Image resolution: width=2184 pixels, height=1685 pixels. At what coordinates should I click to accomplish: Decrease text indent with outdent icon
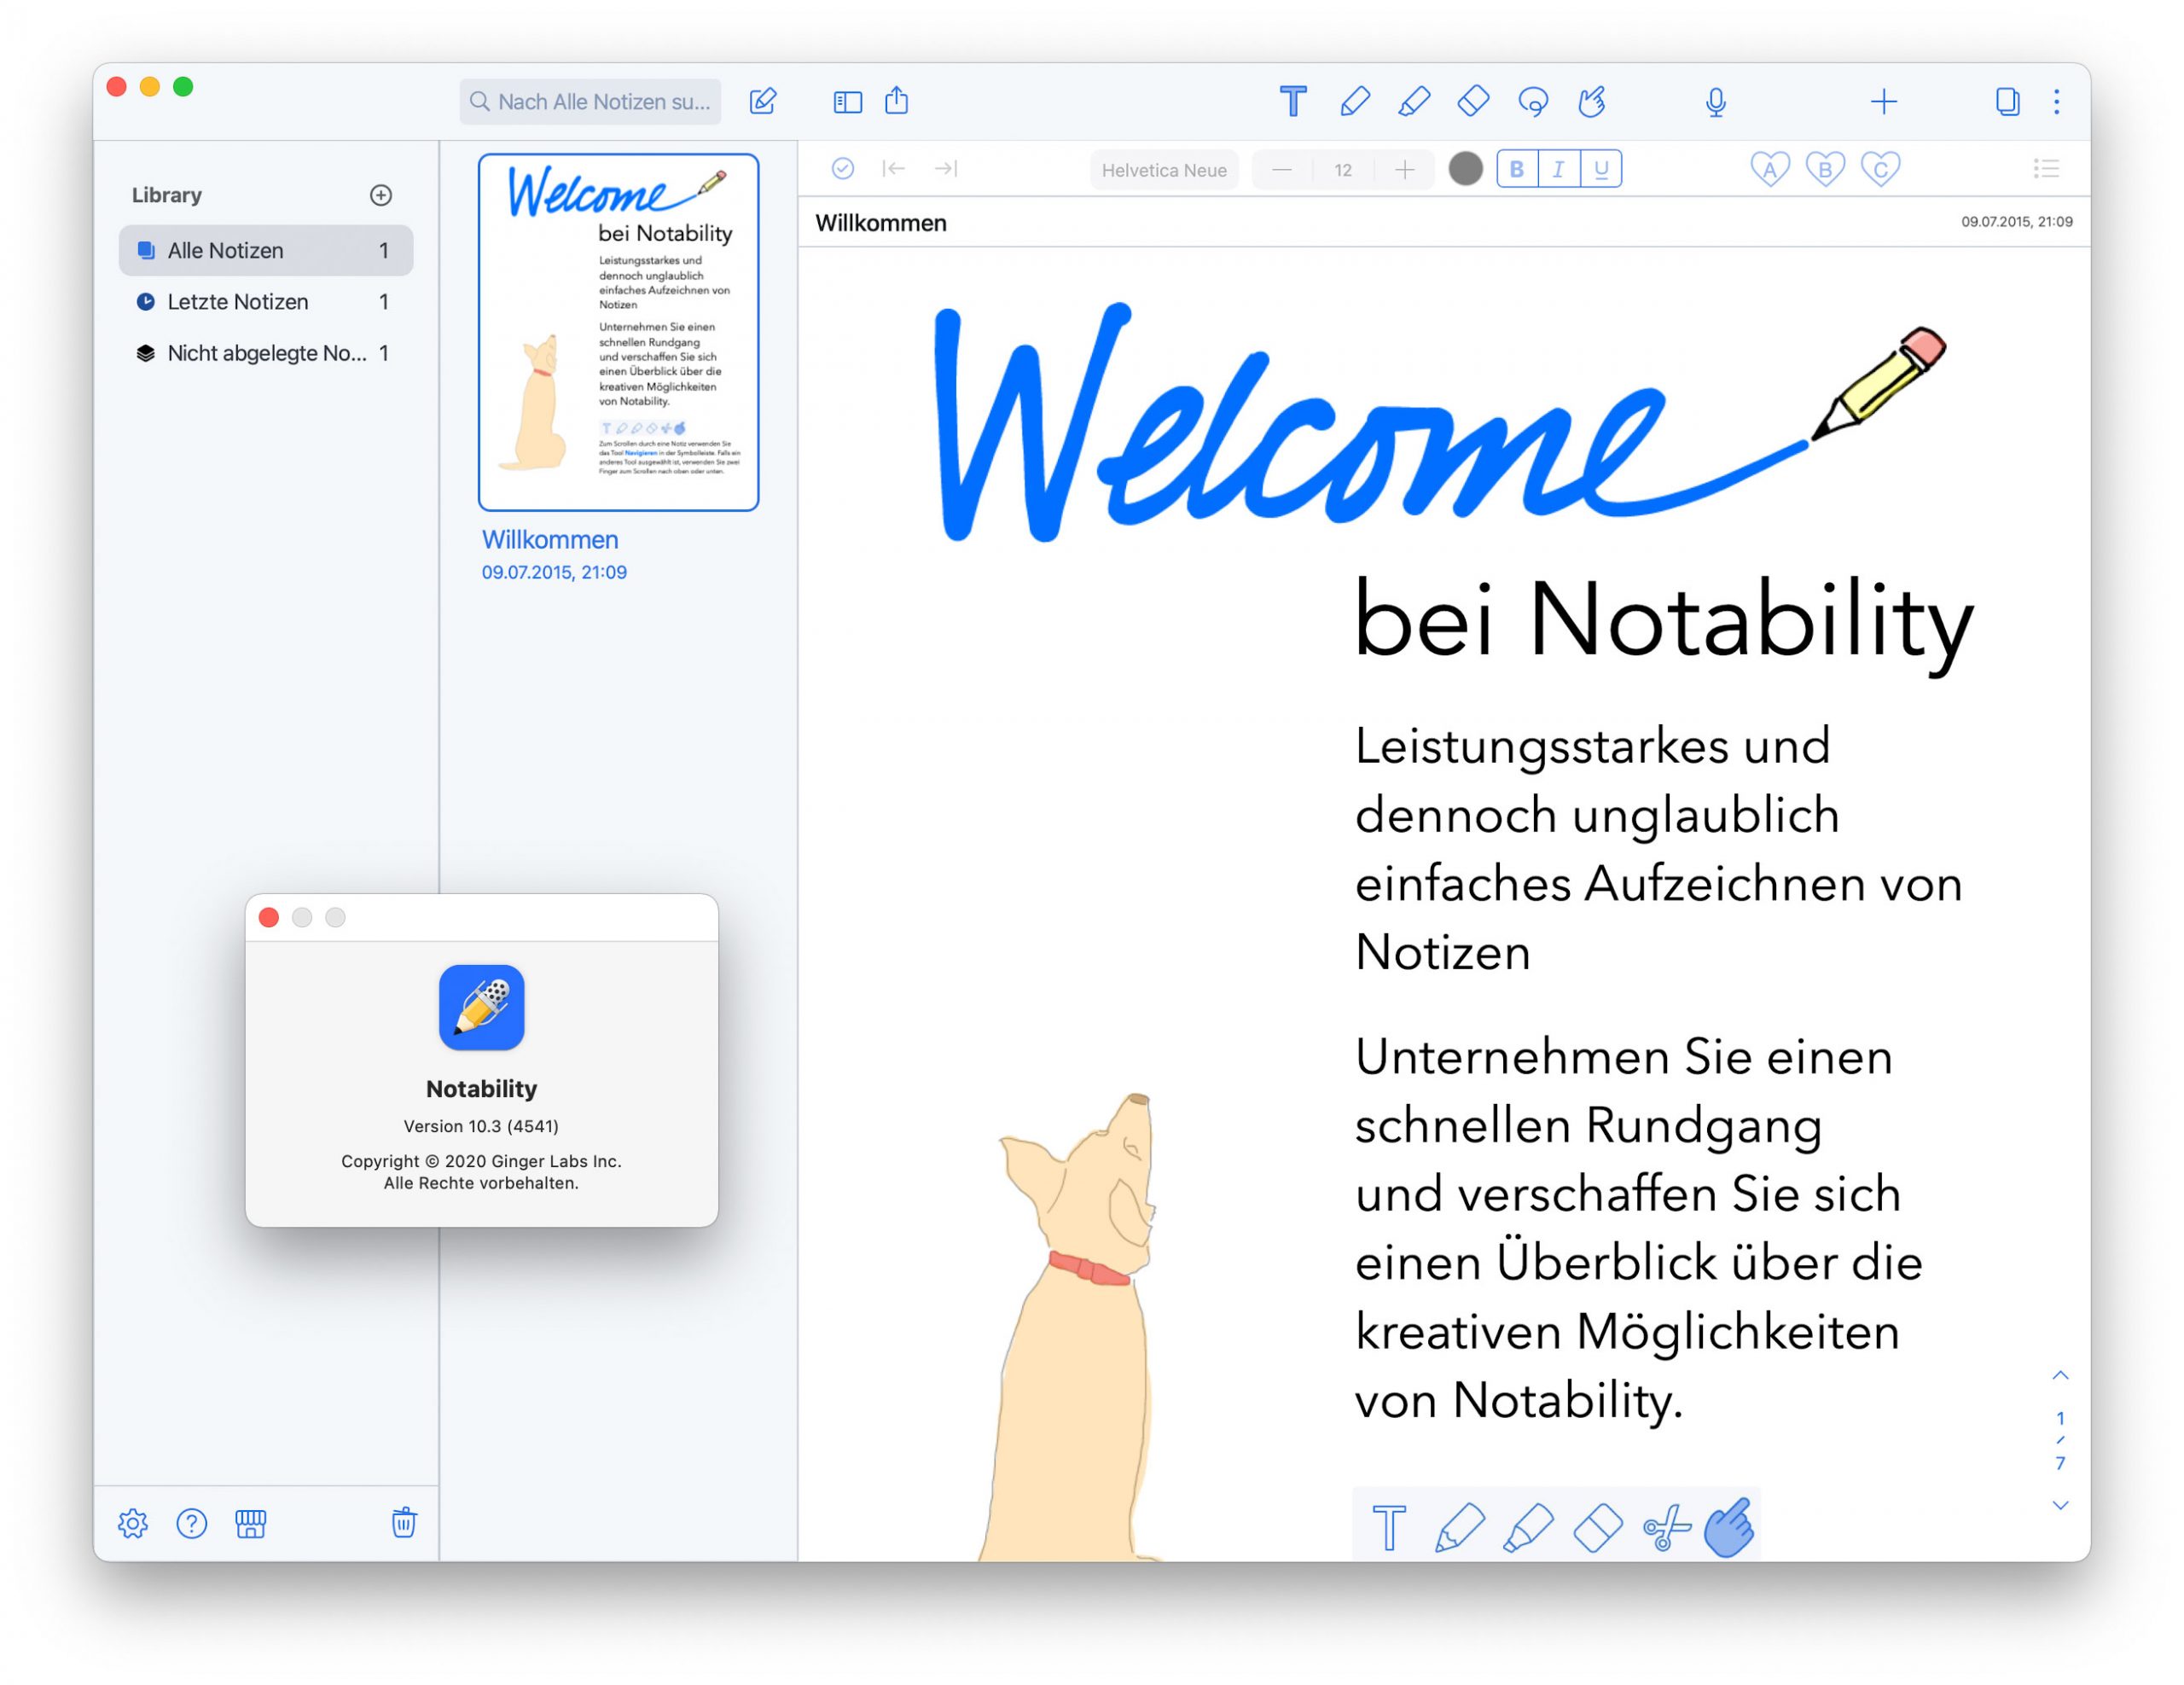[894, 168]
